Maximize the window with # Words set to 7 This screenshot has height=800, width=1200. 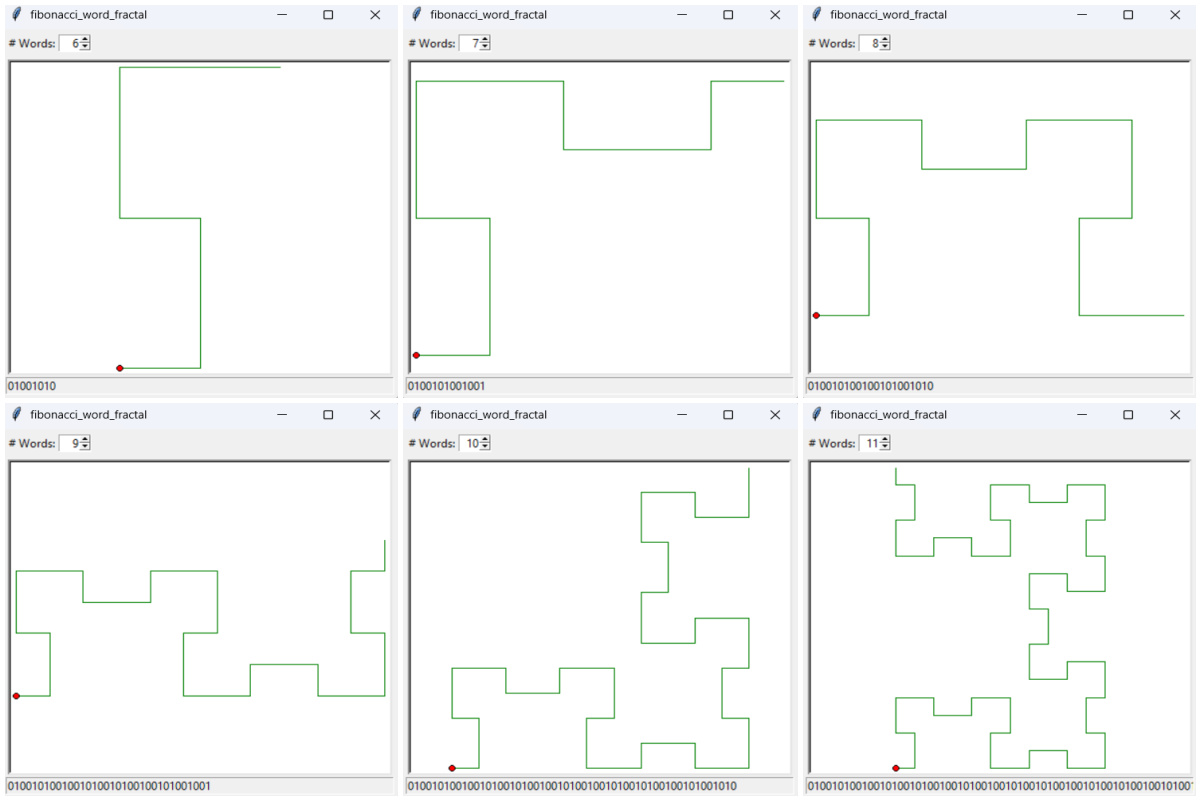pyautogui.click(x=728, y=15)
